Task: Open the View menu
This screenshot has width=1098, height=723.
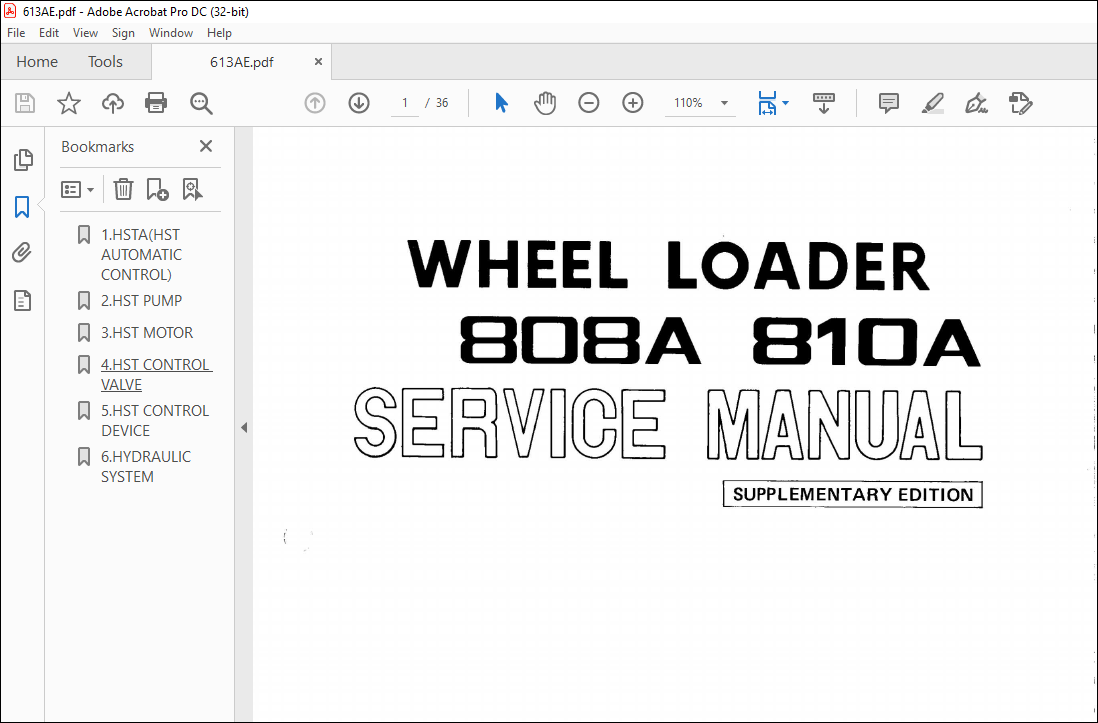Action: [85, 33]
